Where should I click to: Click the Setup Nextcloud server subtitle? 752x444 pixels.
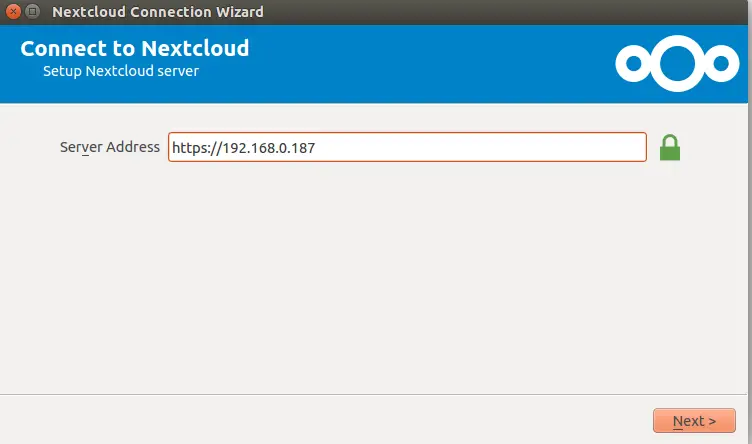coord(121,71)
